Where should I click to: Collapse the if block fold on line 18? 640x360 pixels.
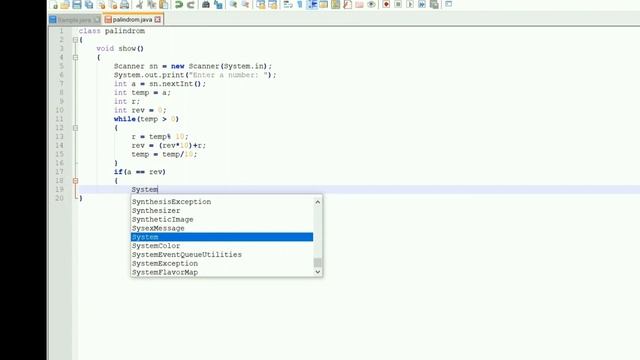pos(76,181)
